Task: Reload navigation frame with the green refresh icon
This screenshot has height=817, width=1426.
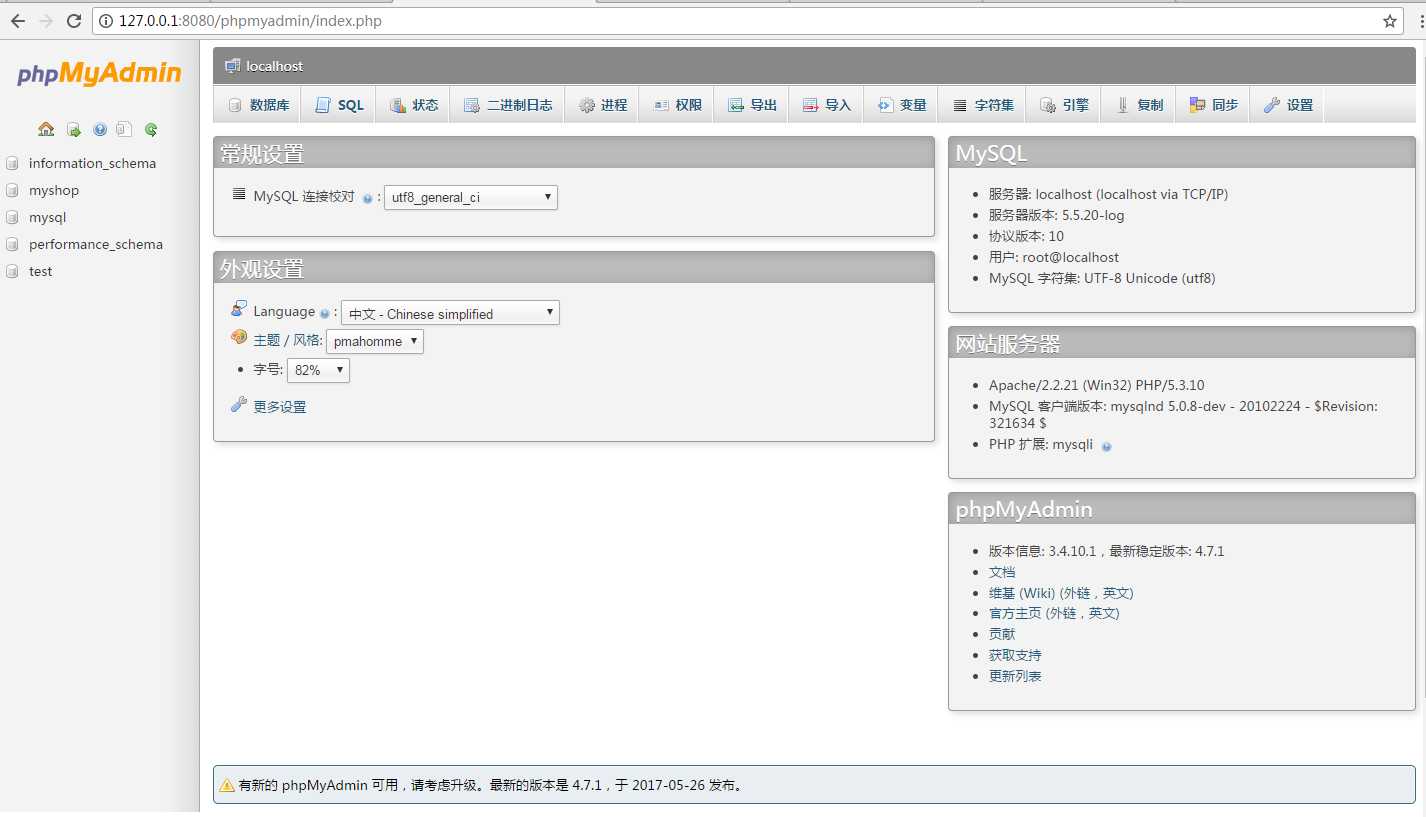Action: point(151,129)
